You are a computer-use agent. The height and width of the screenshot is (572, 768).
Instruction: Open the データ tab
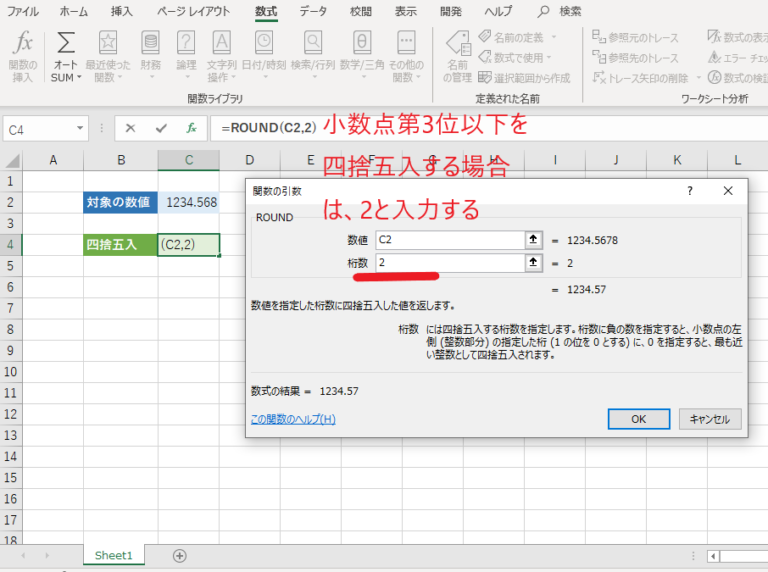coord(313,11)
